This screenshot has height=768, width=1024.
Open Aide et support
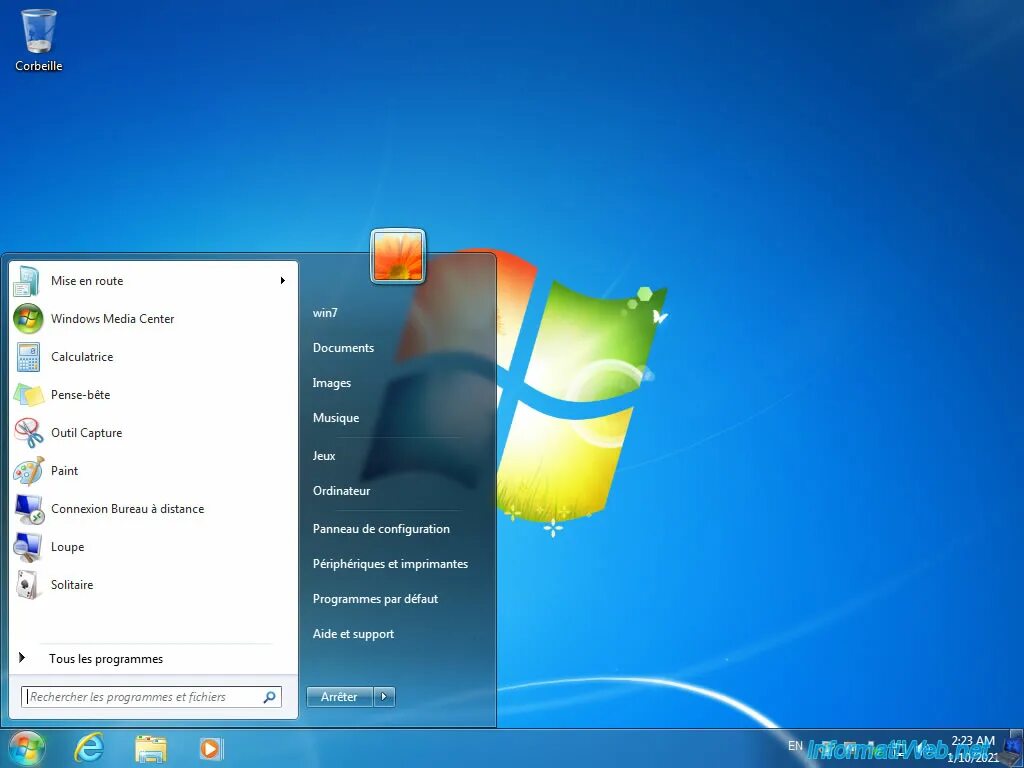pos(353,634)
